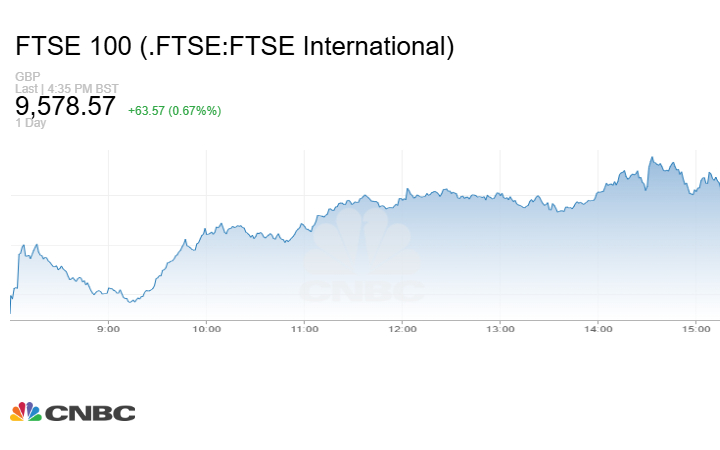This screenshot has width=720, height=450.
Task: Click the early spike before 9:00
Action: (x=36, y=244)
